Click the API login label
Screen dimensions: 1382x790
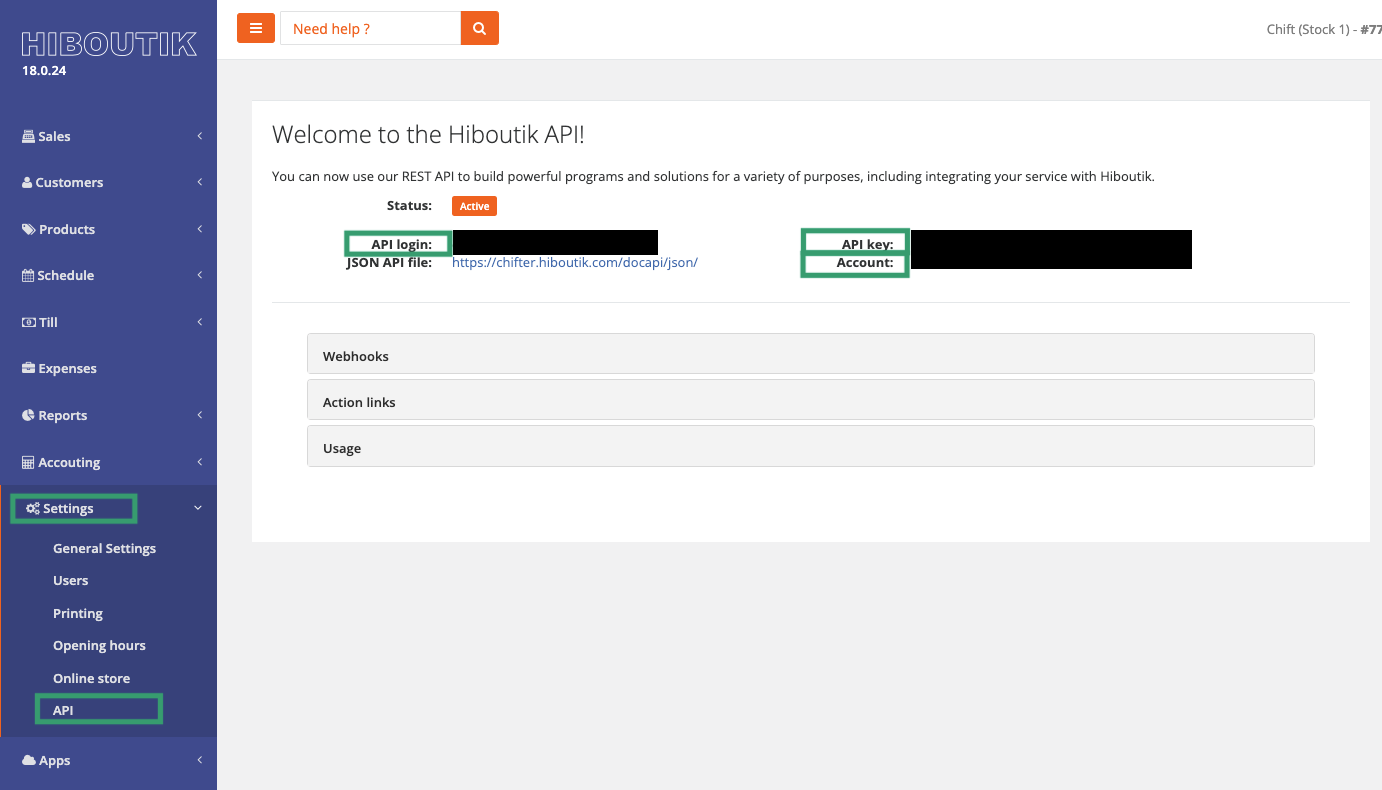pyautogui.click(x=402, y=244)
